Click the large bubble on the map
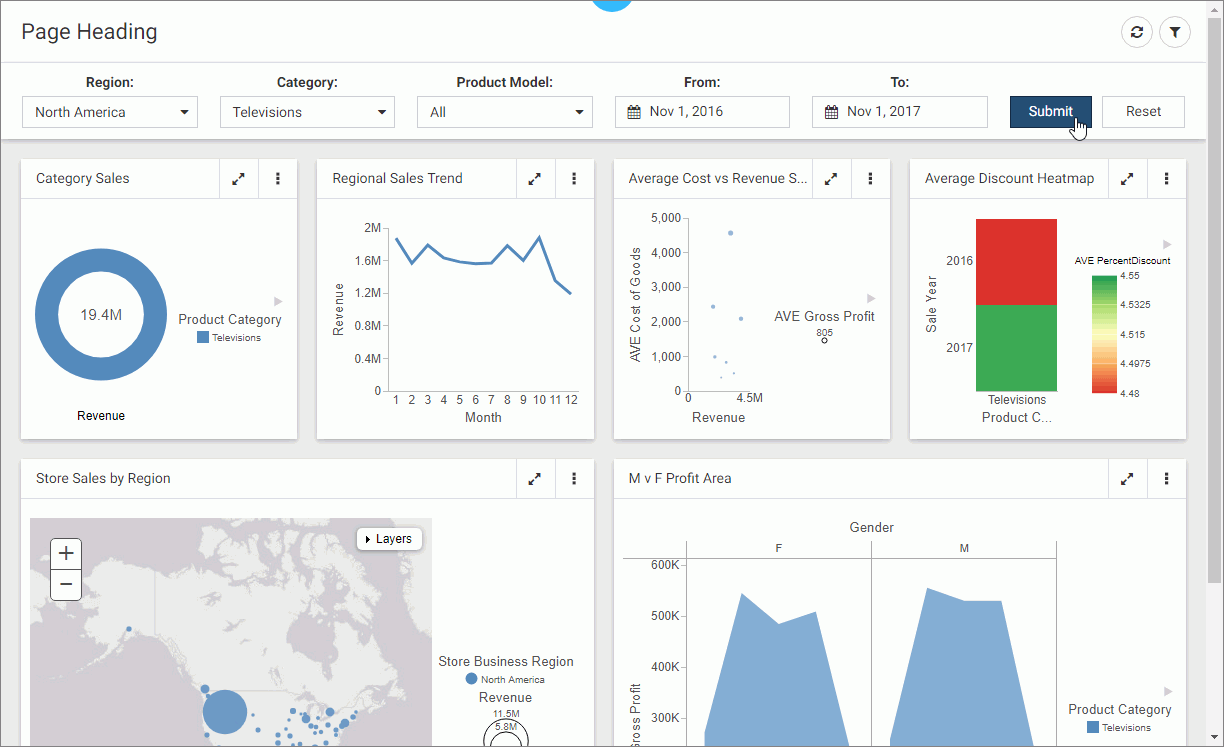This screenshot has height=747, width=1224. click(225, 712)
